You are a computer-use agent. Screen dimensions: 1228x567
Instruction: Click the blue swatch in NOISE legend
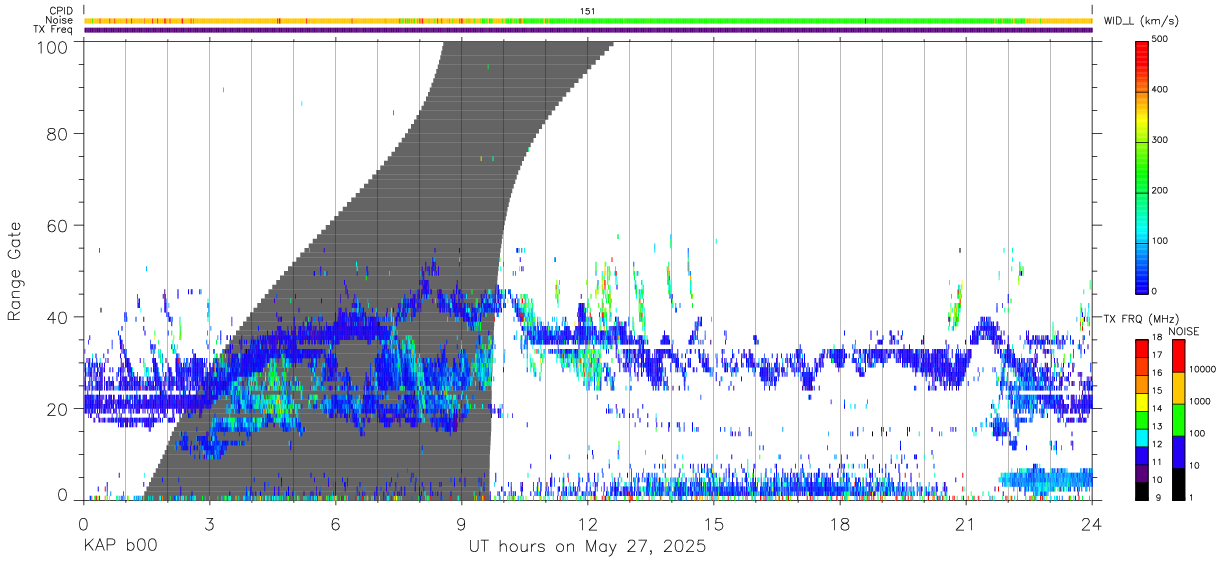coord(1178,451)
